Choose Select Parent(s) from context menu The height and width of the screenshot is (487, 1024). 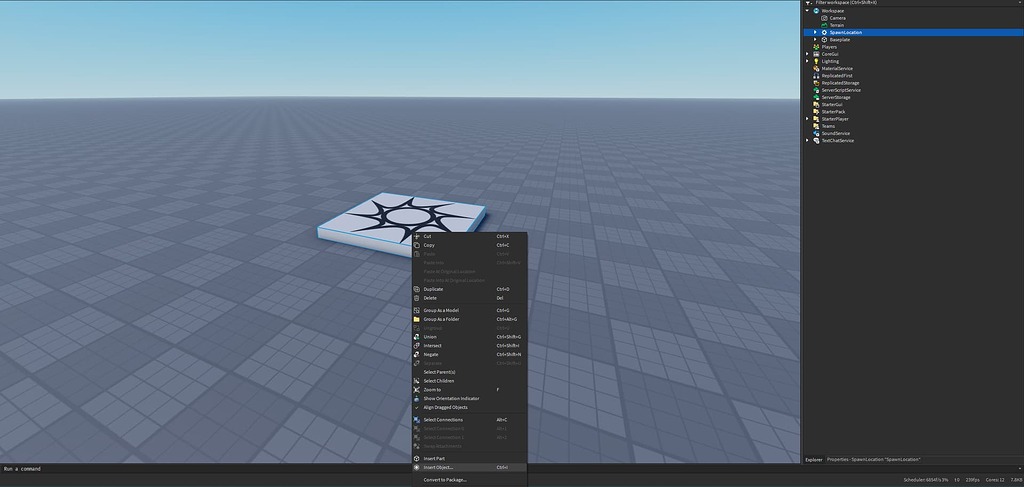tap(469, 372)
